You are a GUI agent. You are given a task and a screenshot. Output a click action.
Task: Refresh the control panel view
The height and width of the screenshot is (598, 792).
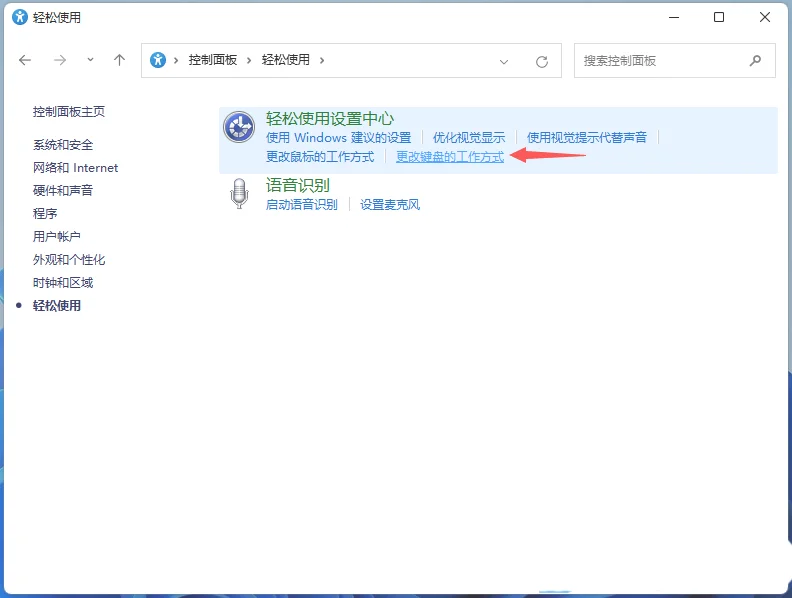coord(542,62)
